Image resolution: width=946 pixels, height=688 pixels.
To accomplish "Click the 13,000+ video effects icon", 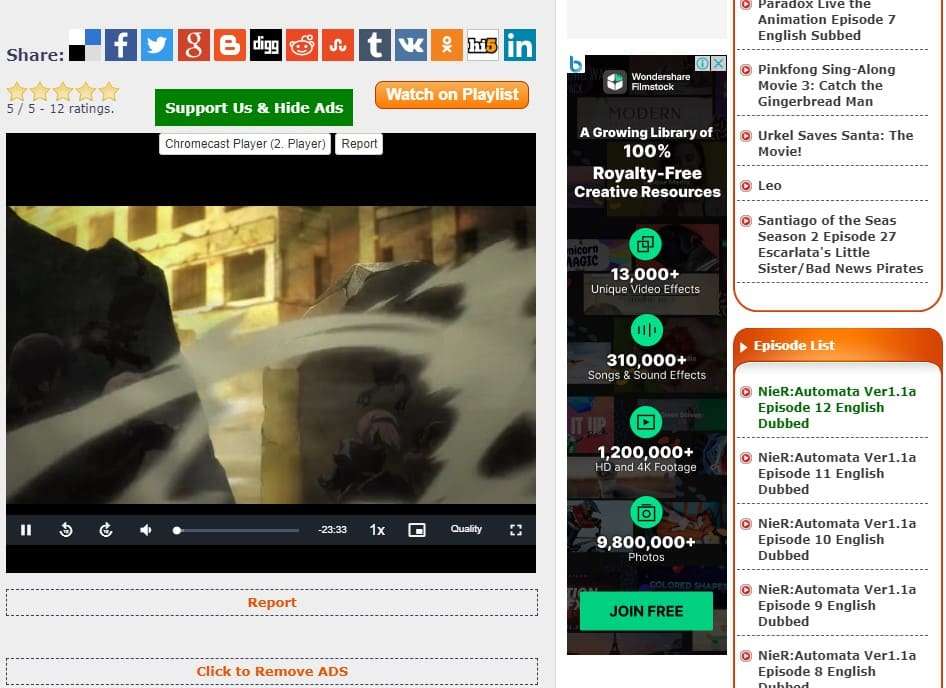I will [646, 244].
